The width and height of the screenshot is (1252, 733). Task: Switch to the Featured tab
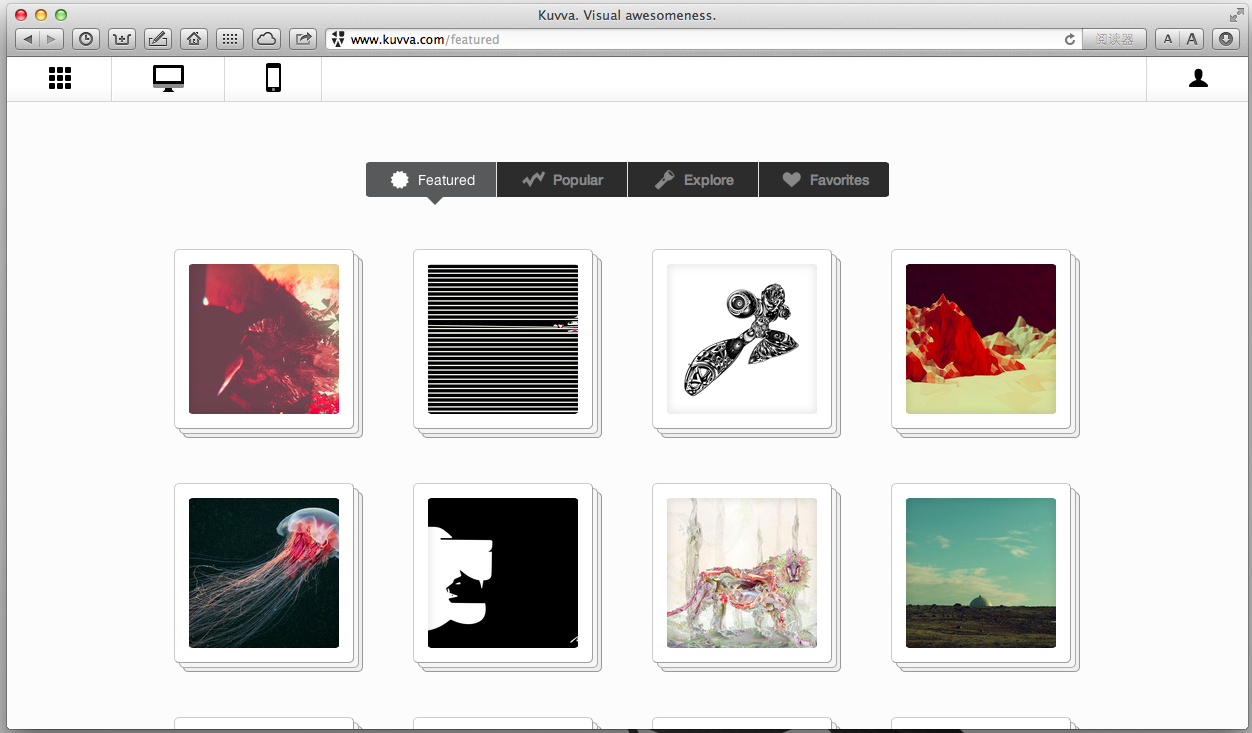pyautogui.click(x=431, y=180)
